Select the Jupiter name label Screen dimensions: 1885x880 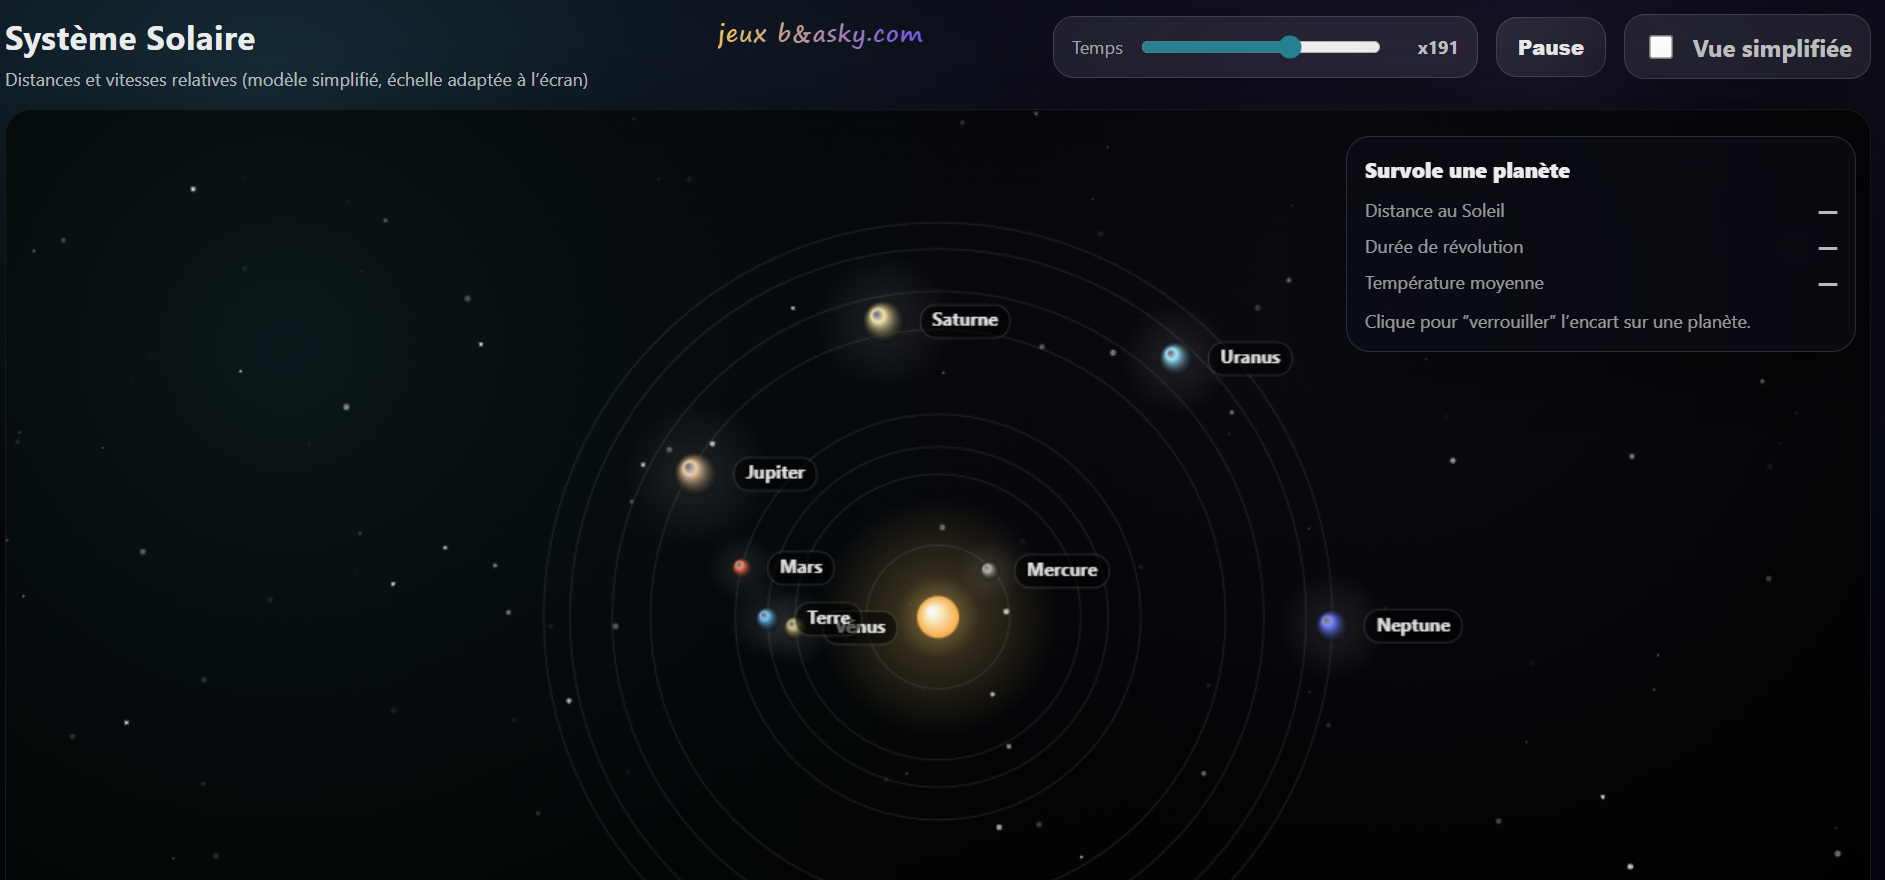coord(775,473)
